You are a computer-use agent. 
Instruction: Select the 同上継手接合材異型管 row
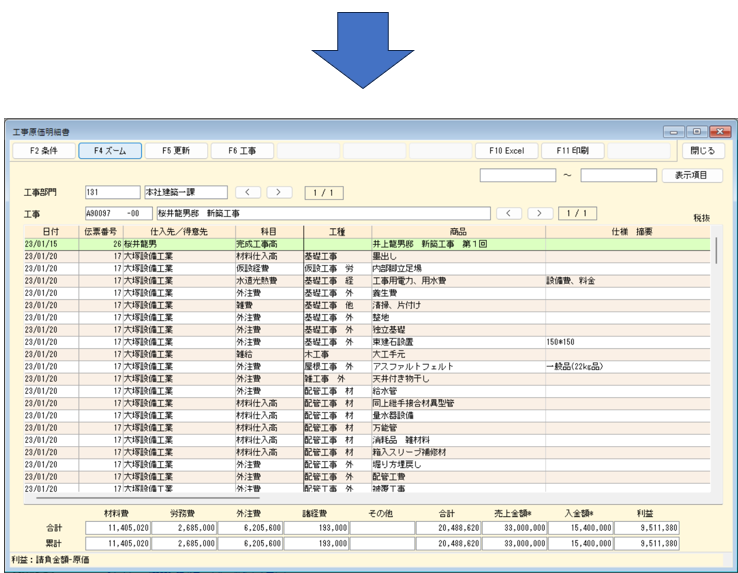tap(367, 403)
